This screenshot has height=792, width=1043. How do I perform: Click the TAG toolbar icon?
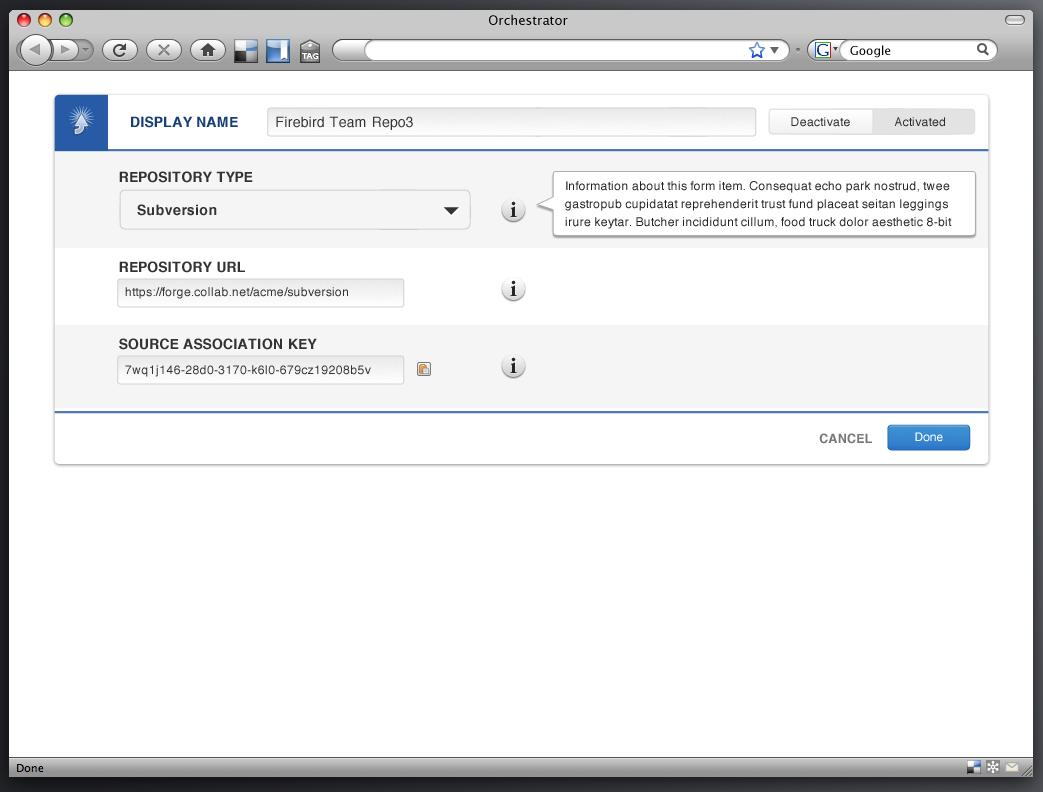point(310,51)
